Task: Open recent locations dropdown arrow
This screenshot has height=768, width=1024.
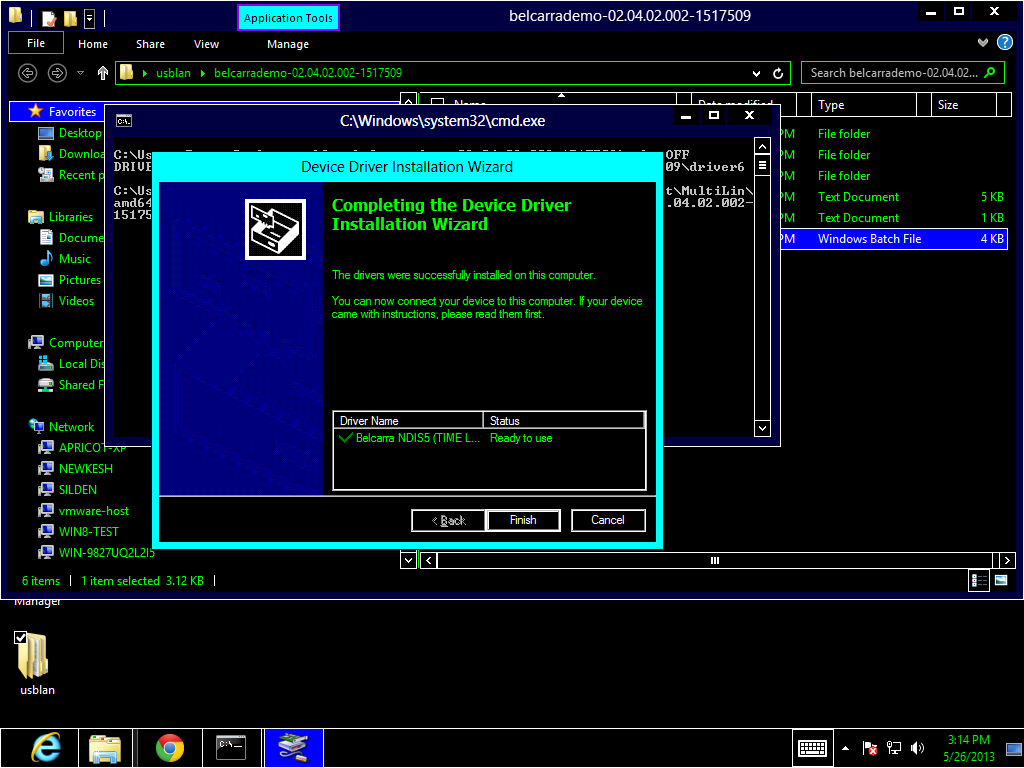Action: pyautogui.click(x=80, y=72)
